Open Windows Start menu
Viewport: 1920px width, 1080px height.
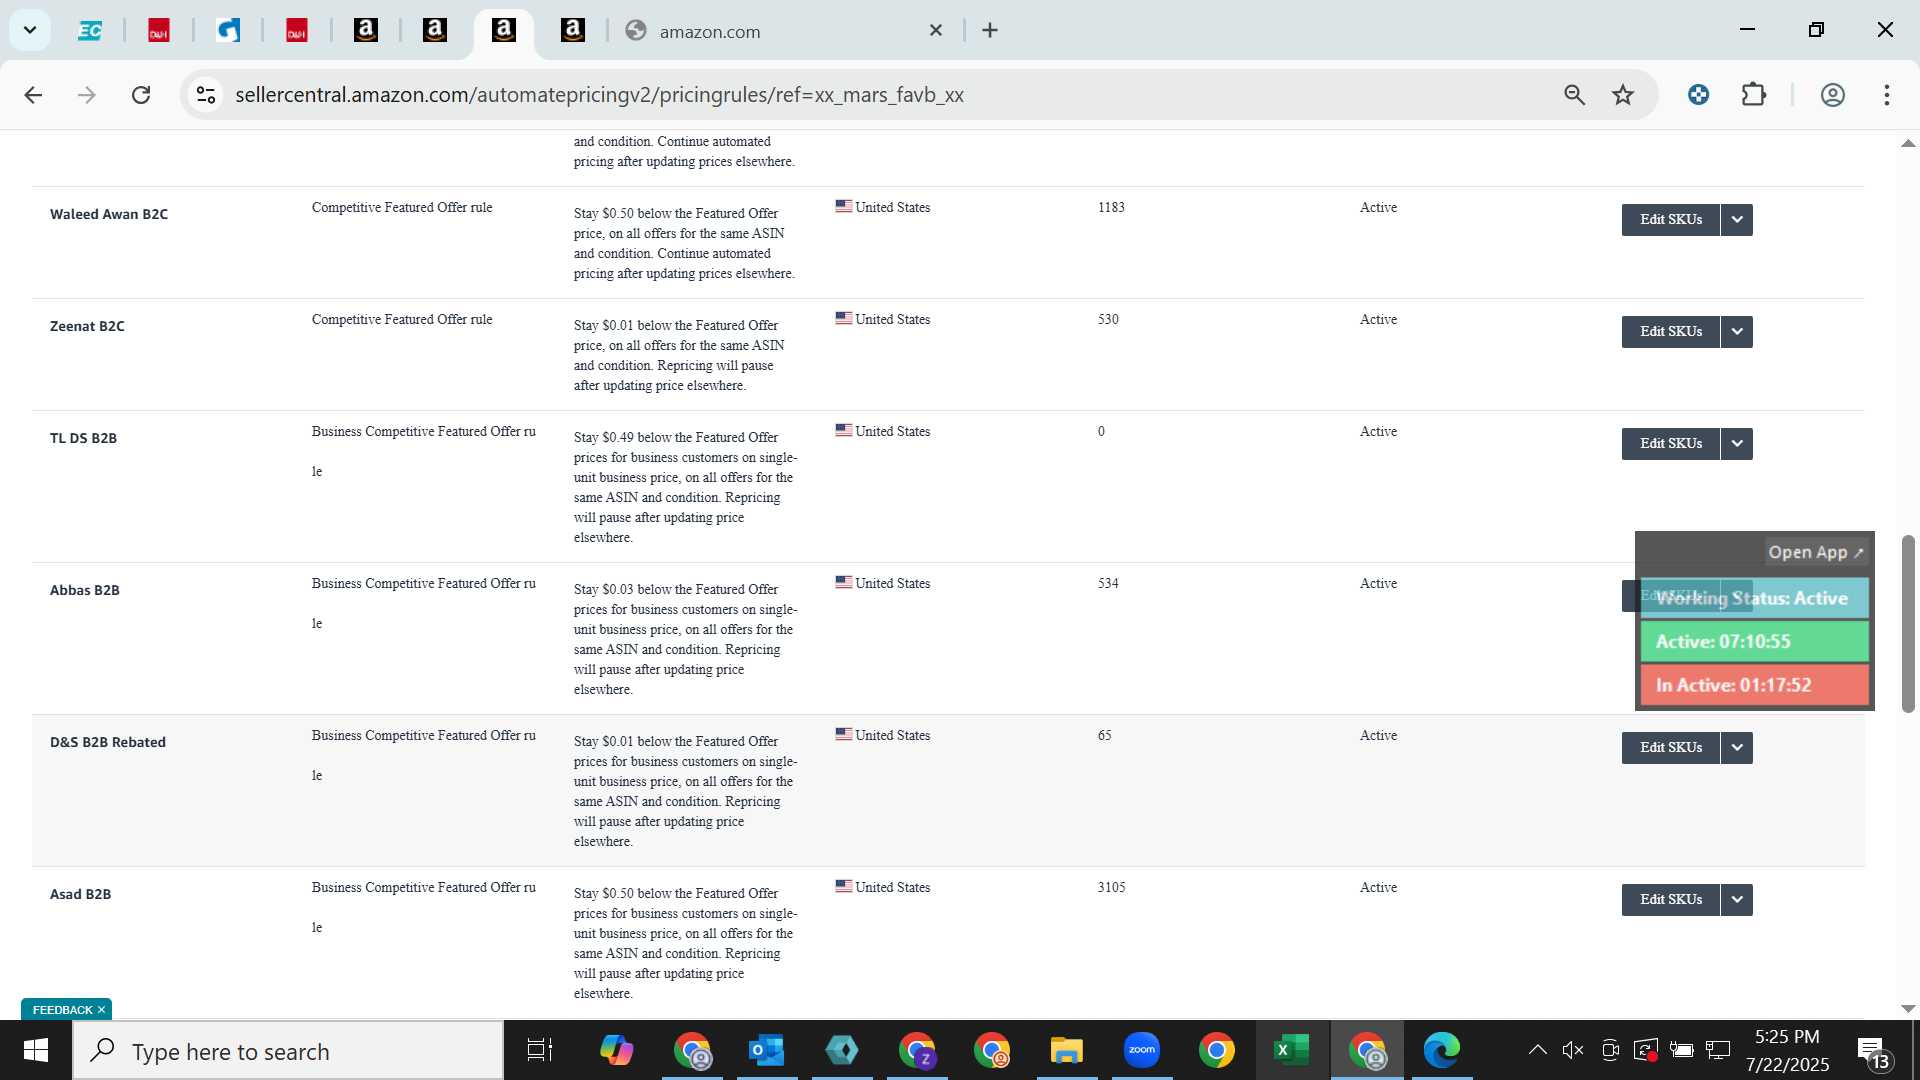[36, 1051]
